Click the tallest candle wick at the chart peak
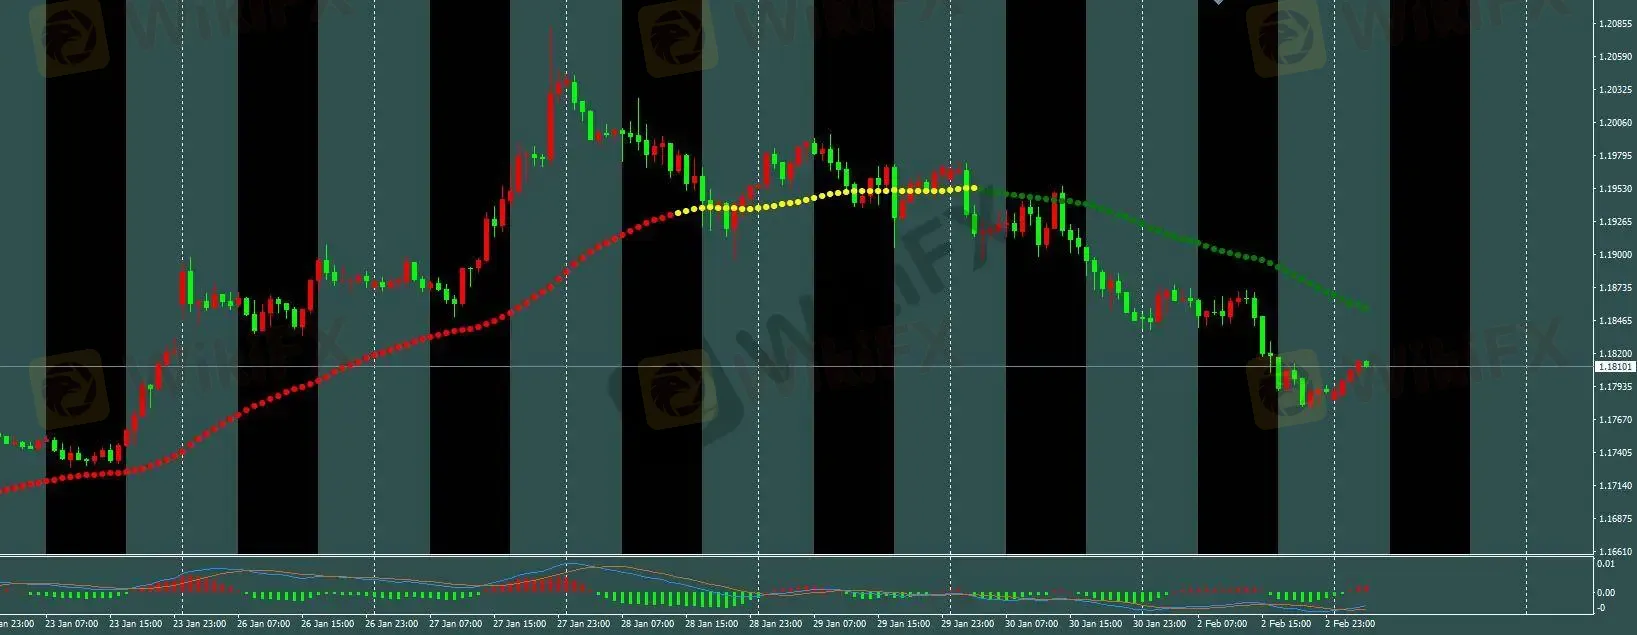Image resolution: width=1637 pixels, height=635 pixels. [550, 45]
